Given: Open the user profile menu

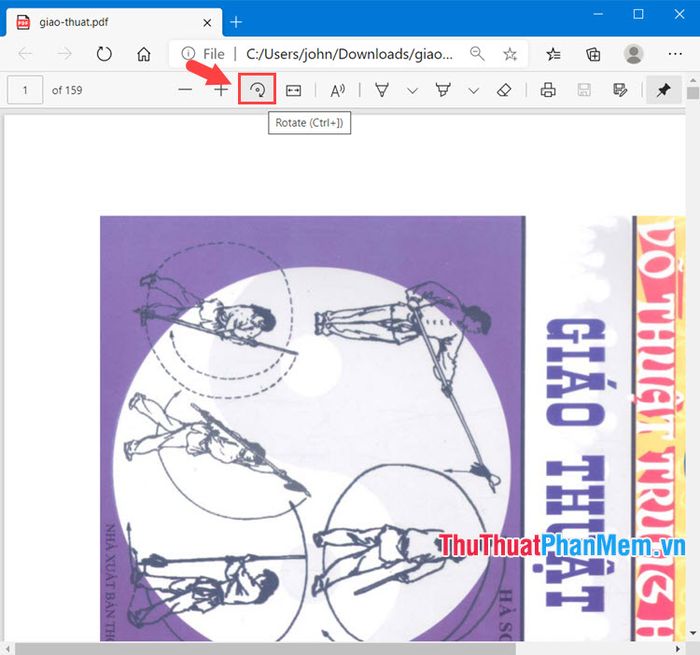Looking at the screenshot, I should 633,54.
